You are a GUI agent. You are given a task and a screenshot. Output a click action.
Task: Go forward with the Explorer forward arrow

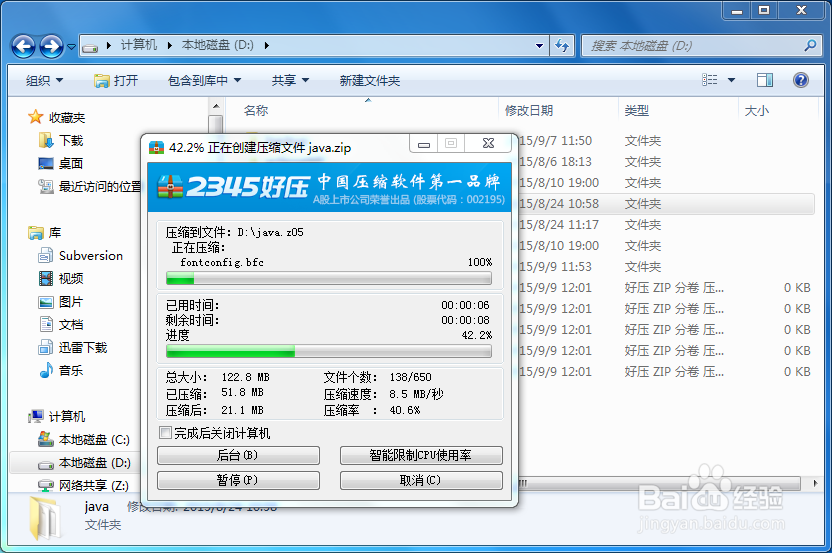(x=51, y=47)
